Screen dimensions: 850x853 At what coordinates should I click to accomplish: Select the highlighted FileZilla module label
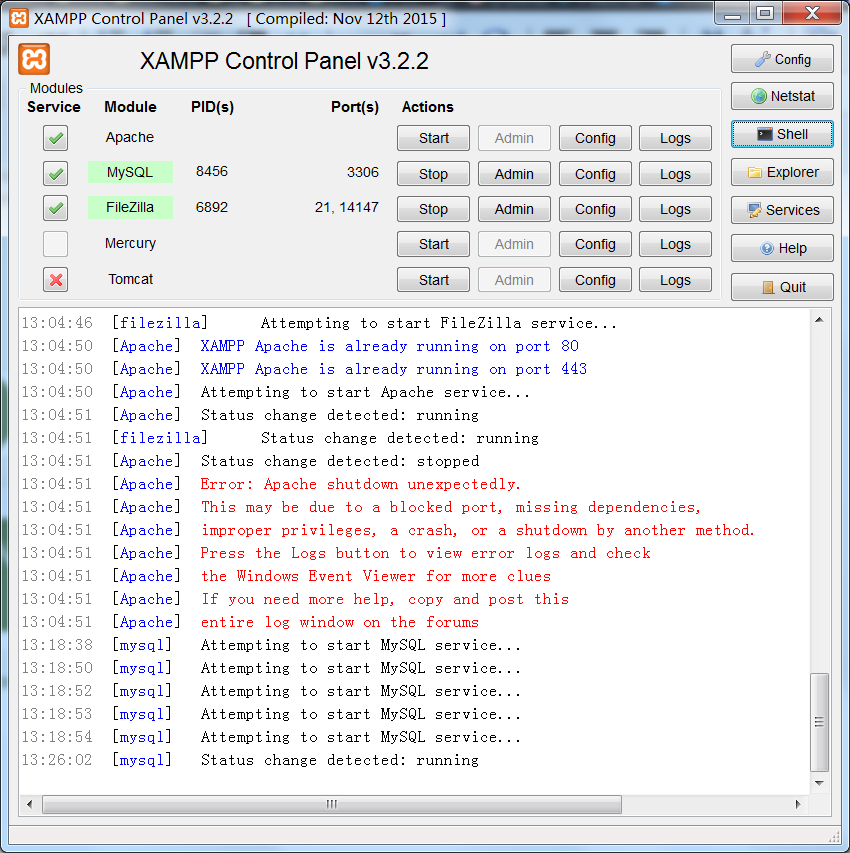(130, 207)
